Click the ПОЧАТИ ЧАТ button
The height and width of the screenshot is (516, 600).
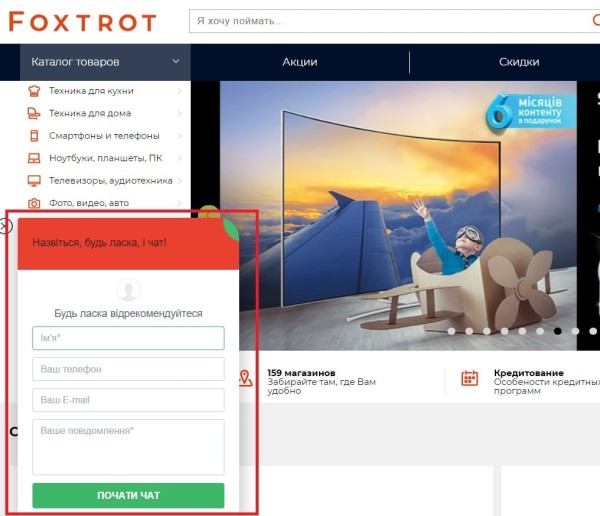click(x=128, y=495)
